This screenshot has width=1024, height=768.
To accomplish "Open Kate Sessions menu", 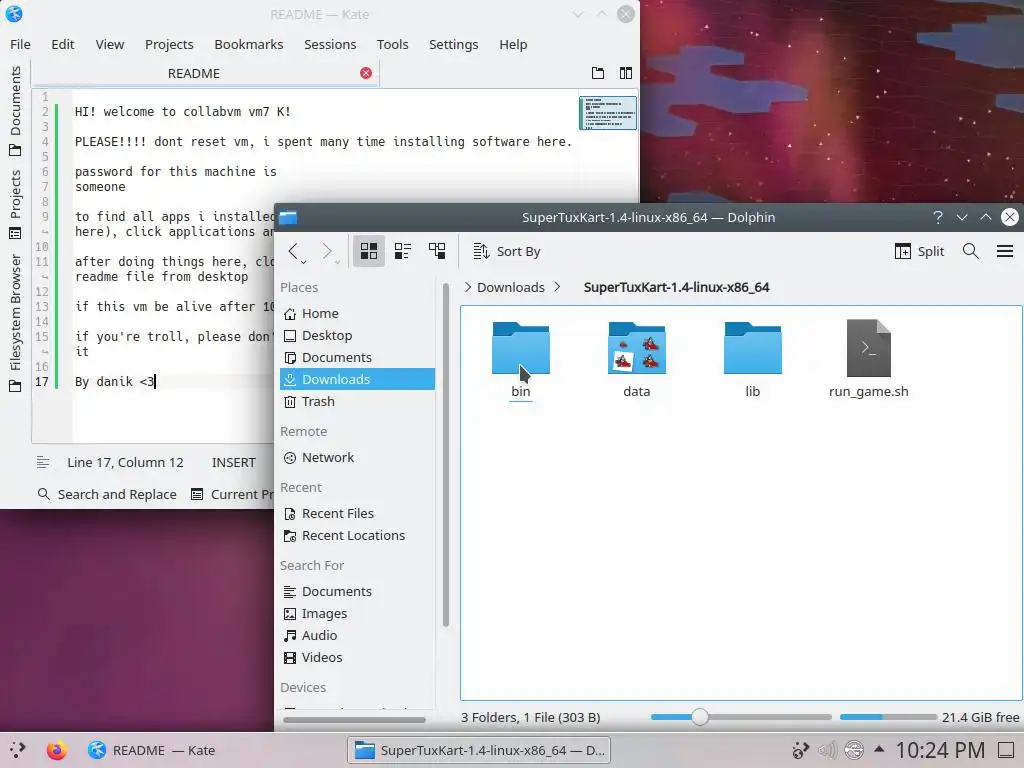I will click(330, 44).
